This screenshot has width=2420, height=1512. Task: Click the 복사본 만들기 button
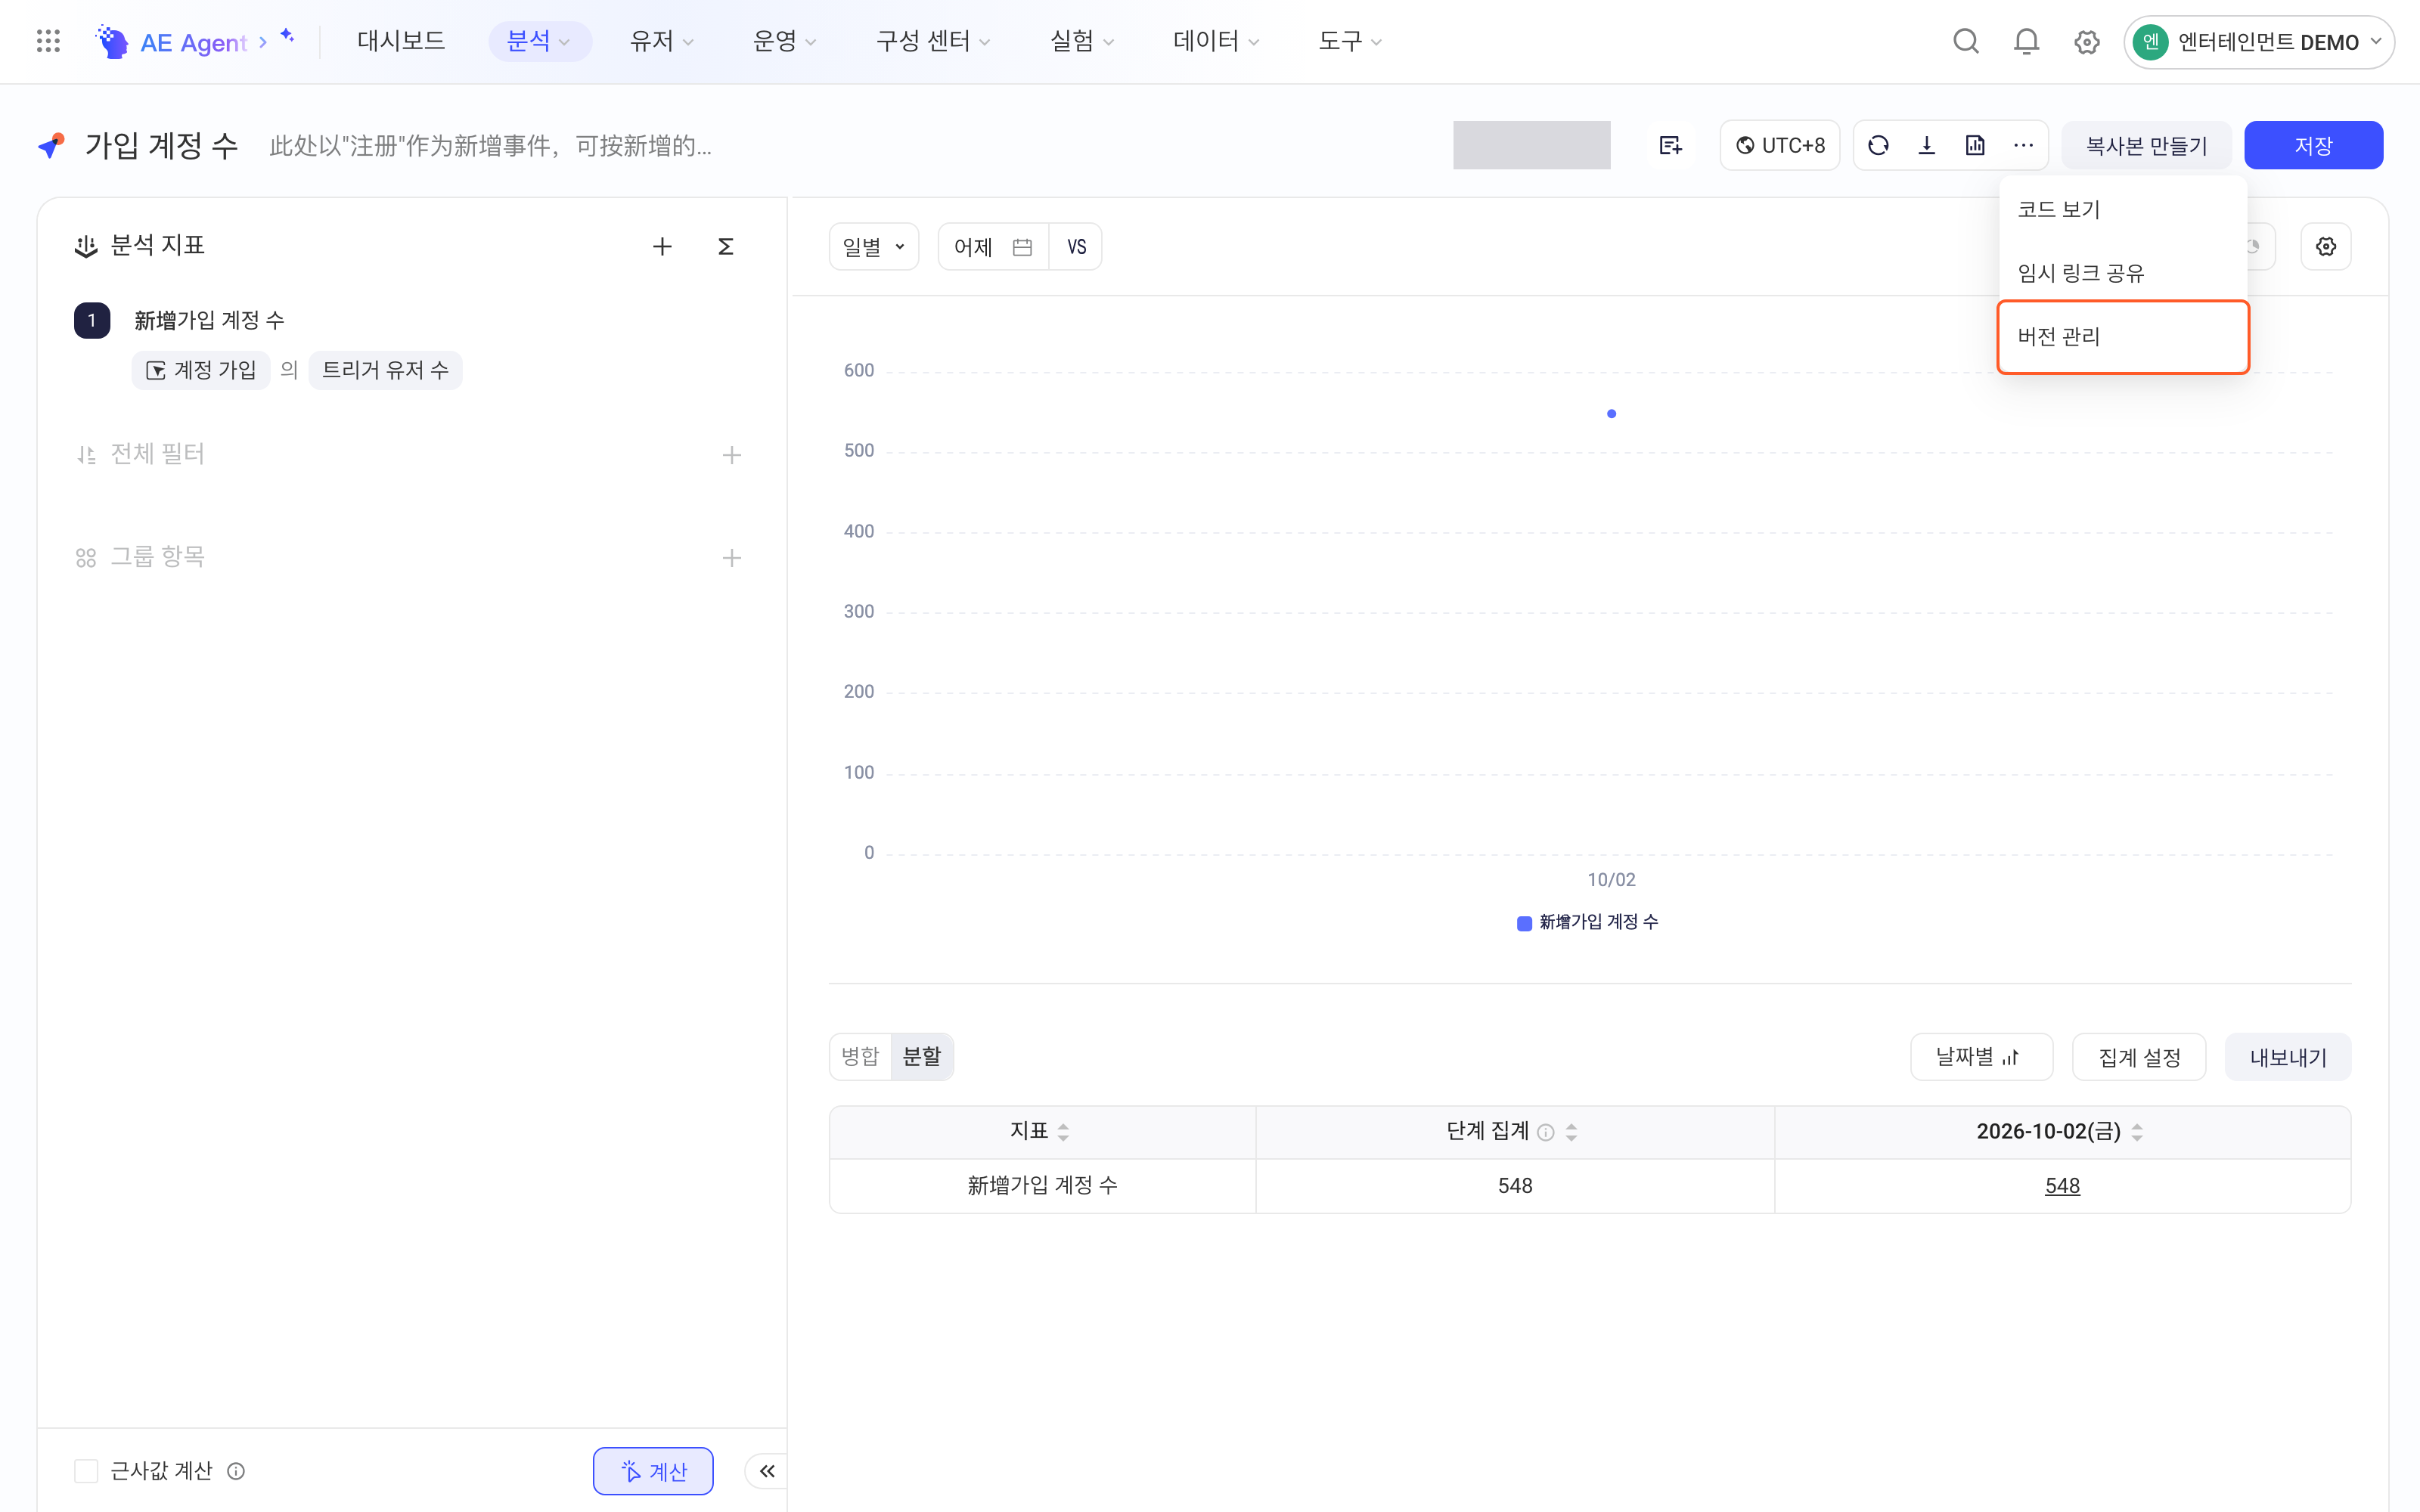pyautogui.click(x=2146, y=146)
